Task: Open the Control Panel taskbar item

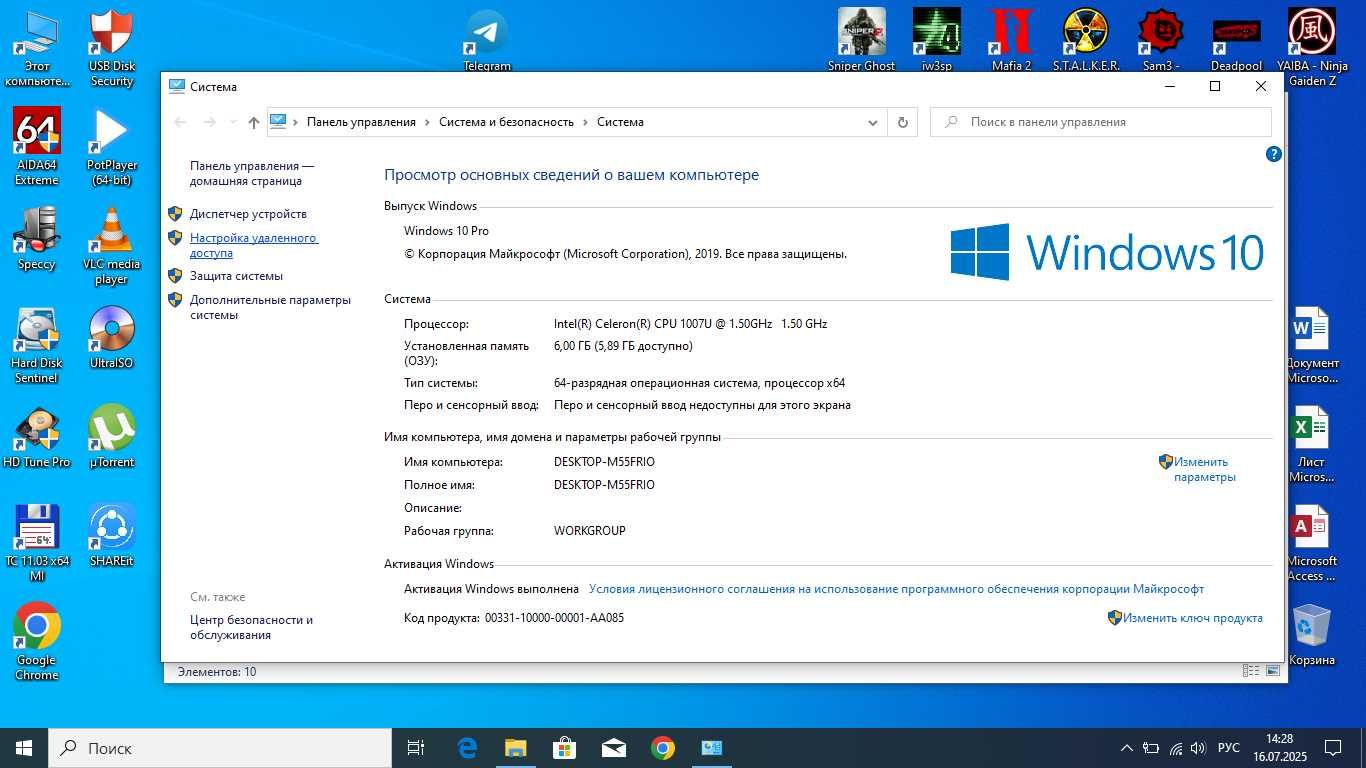Action: [x=712, y=748]
